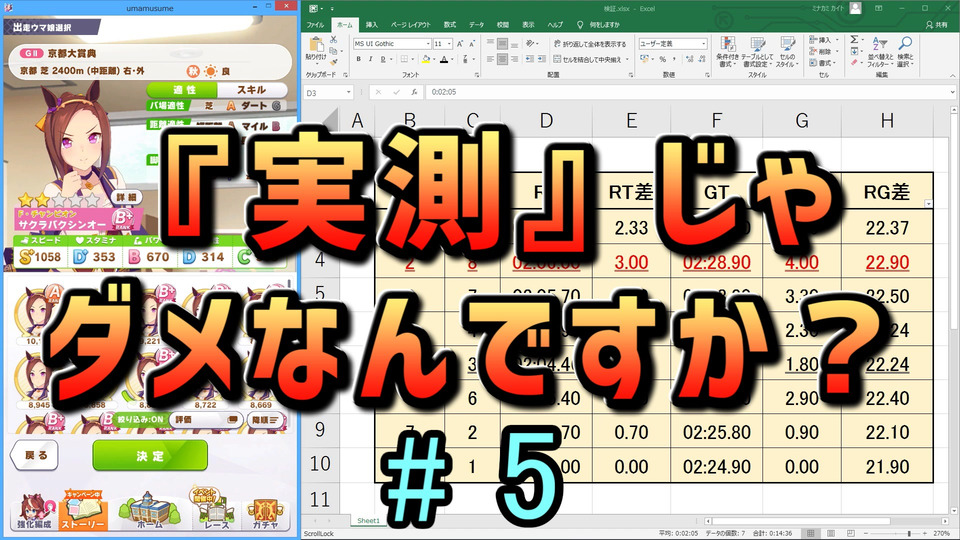
Task: Click the 詳細 details button in game
Action: coord(127,197)
